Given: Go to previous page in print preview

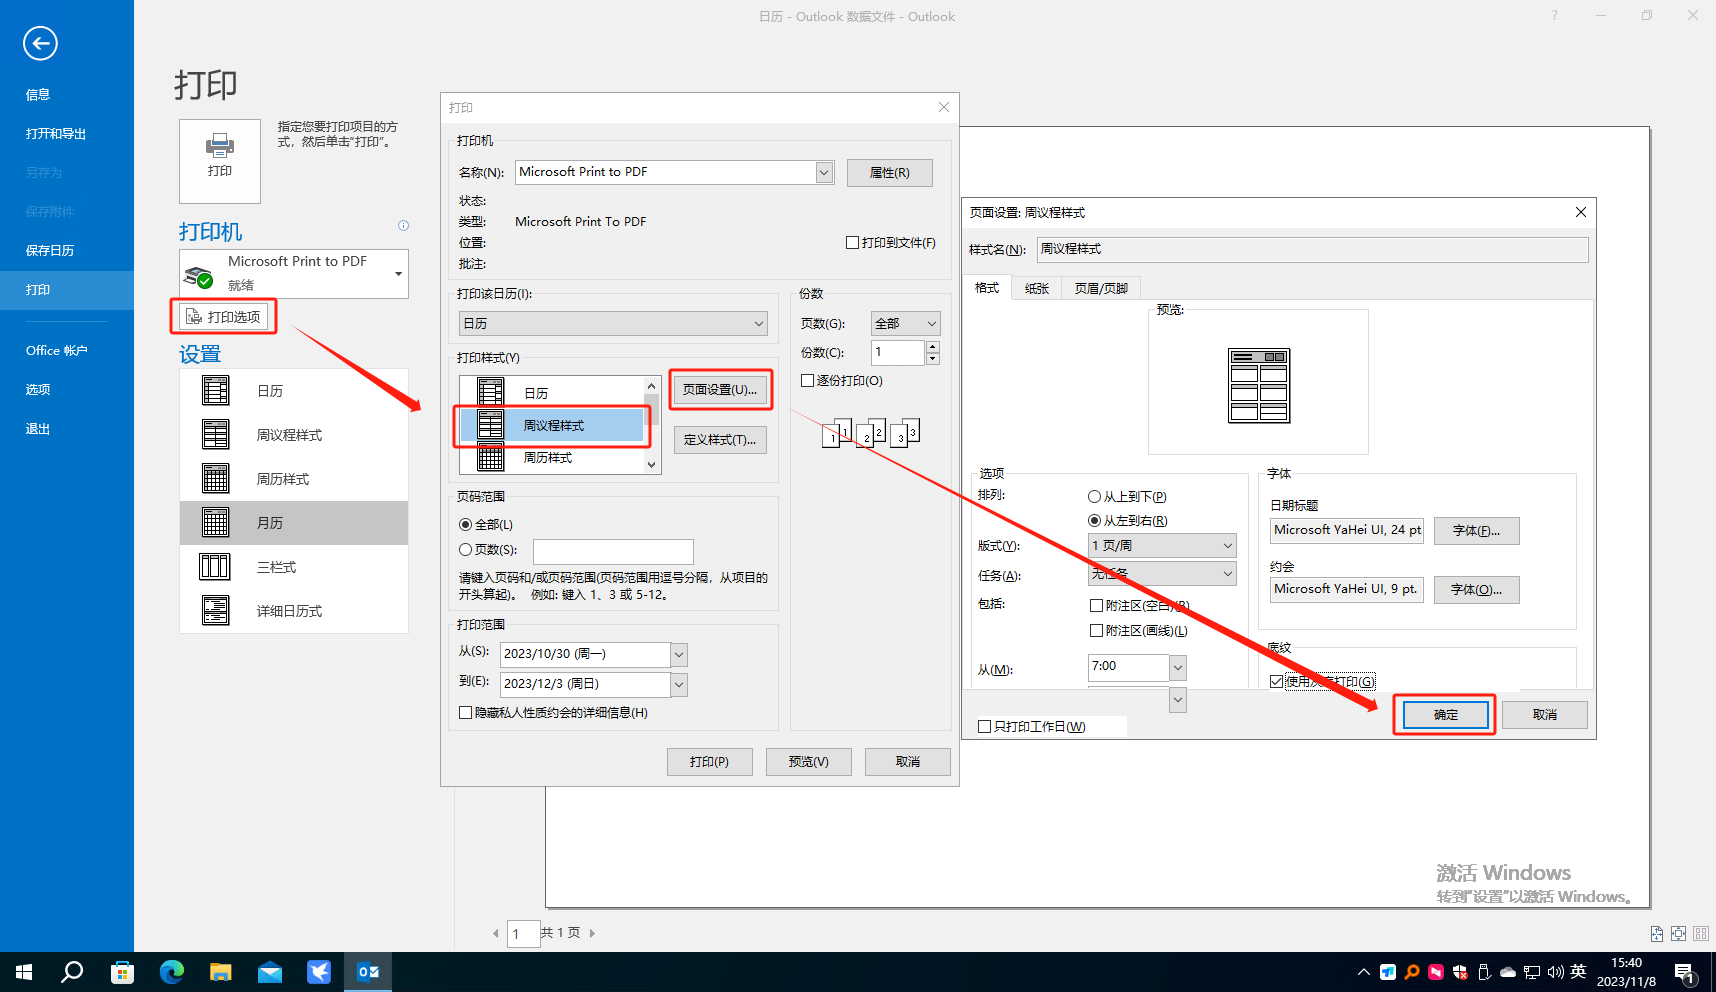Looking at the screenshot, I should tap(495, 933).
